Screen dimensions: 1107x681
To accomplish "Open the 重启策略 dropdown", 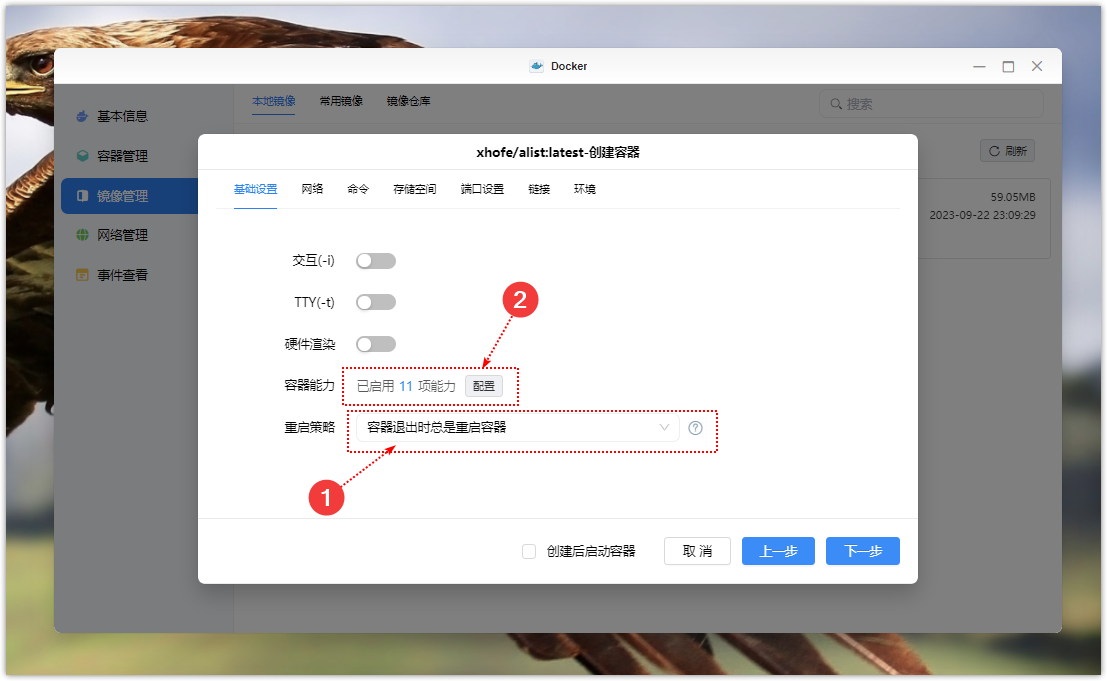I will pyautogui.click(x=517, y=428).
